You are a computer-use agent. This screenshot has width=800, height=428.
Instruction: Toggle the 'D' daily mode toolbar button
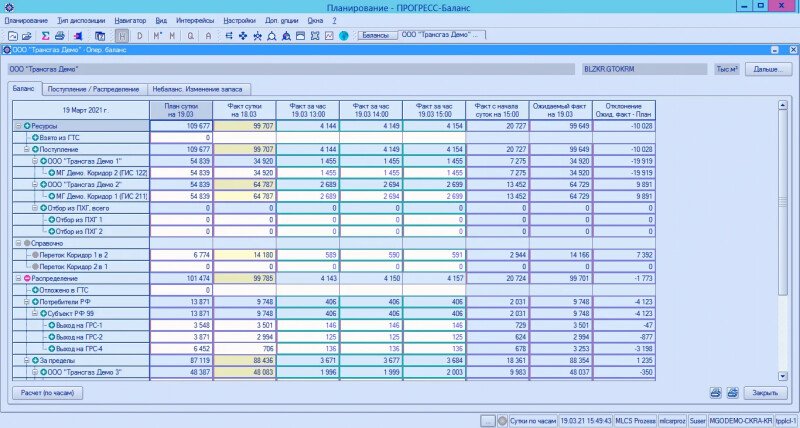(139, 36)
